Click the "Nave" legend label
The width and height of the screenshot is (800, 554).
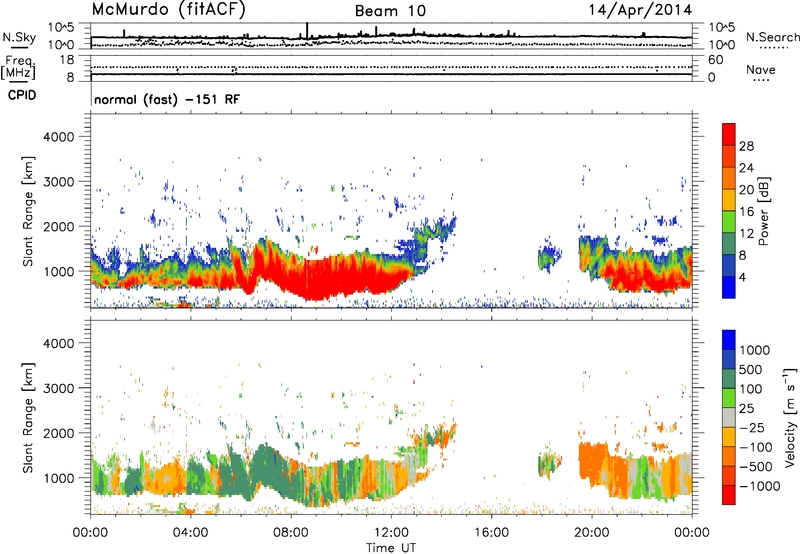pos(761,69)
